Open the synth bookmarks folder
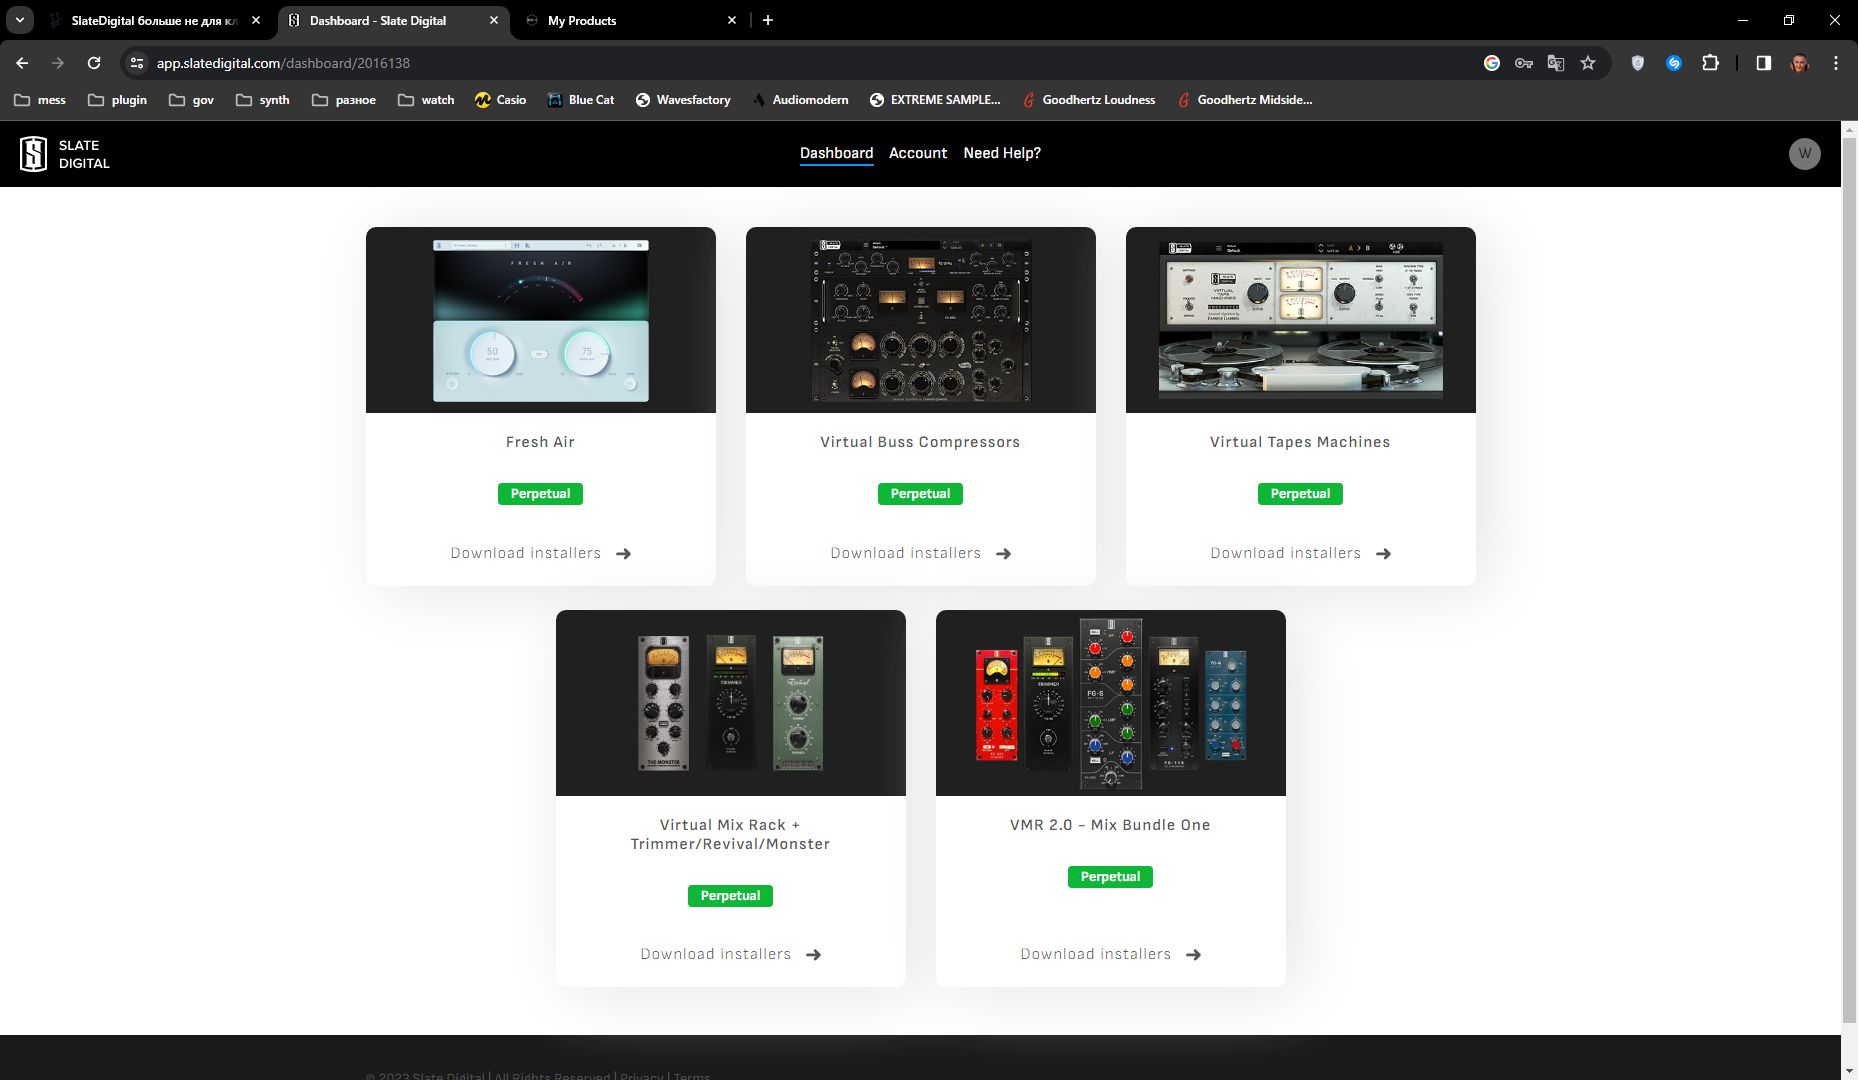 point(263,100)
